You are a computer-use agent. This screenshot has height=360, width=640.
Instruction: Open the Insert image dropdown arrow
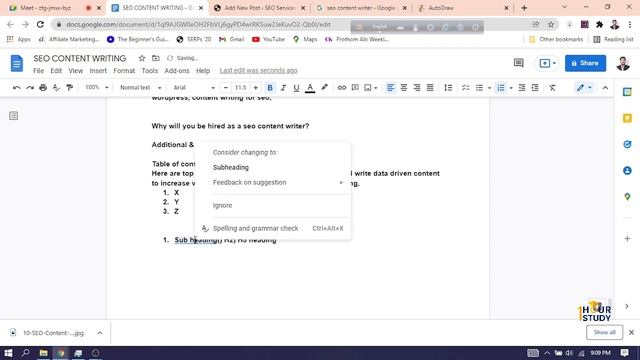tap(376, 88)
